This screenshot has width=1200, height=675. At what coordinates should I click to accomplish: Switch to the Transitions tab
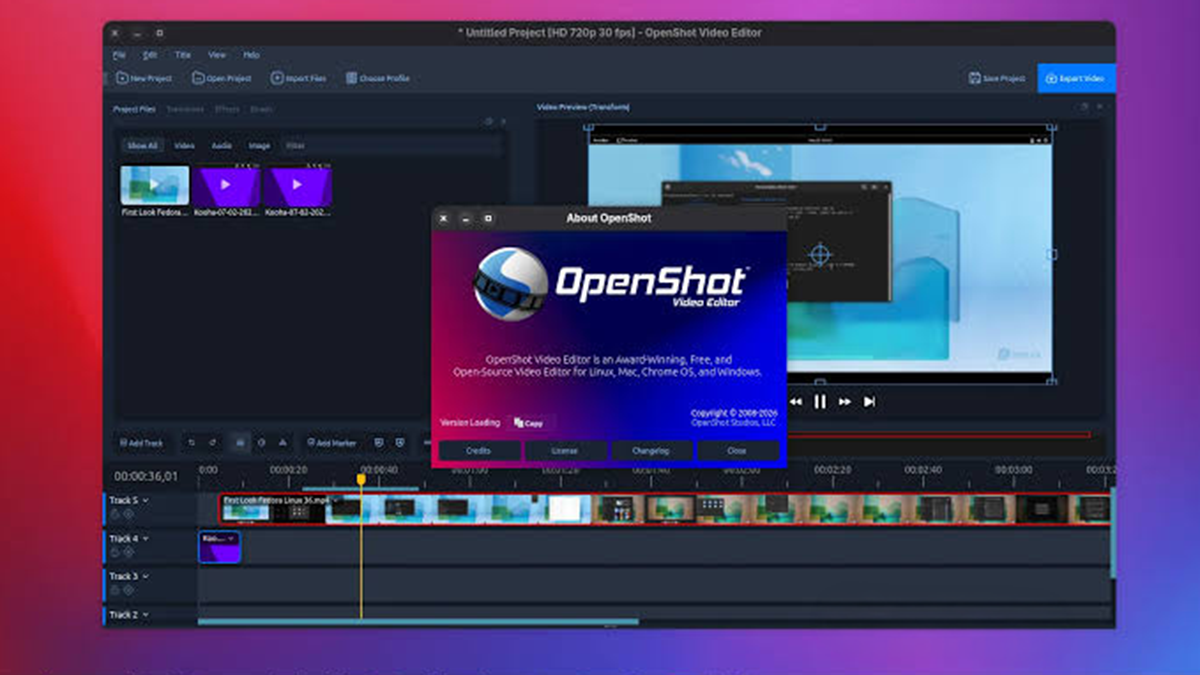coord(185,109)
